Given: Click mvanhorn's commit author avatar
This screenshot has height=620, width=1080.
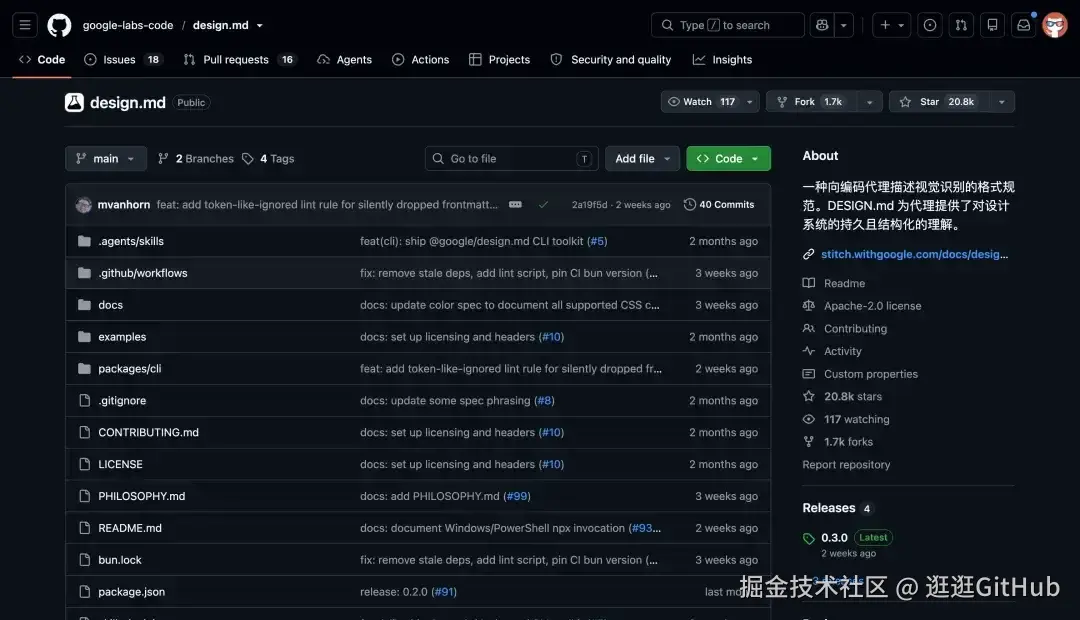Looking at the screenshot, I should point(83,205).
